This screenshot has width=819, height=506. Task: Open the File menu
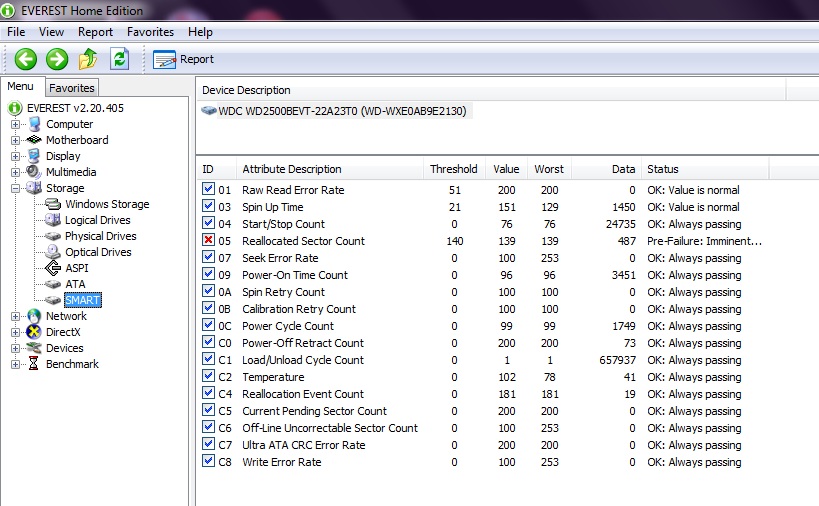pyautogui.click(x=16, y=32)
